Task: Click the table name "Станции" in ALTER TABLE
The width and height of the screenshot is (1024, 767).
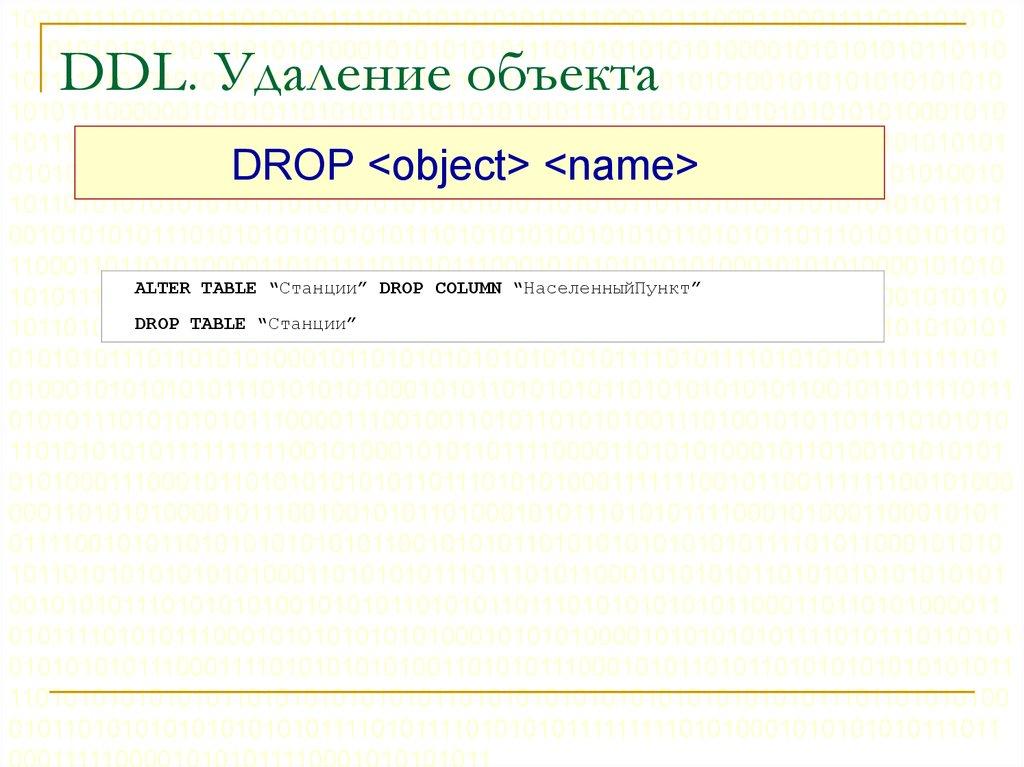Action: point(317,288)
